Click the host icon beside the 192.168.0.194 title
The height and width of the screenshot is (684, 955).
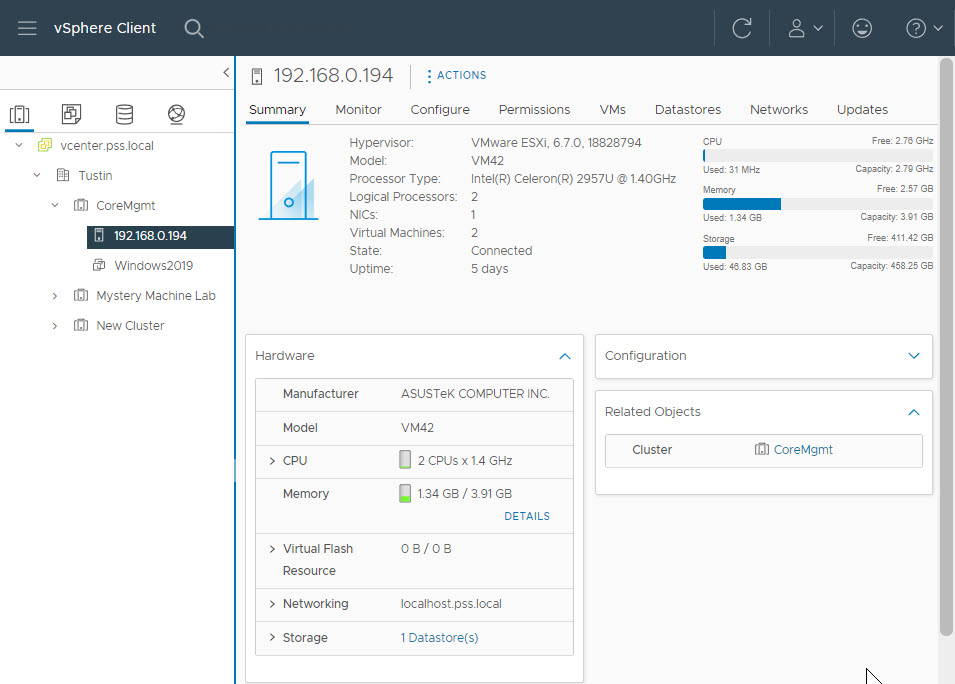coord(256,76)
